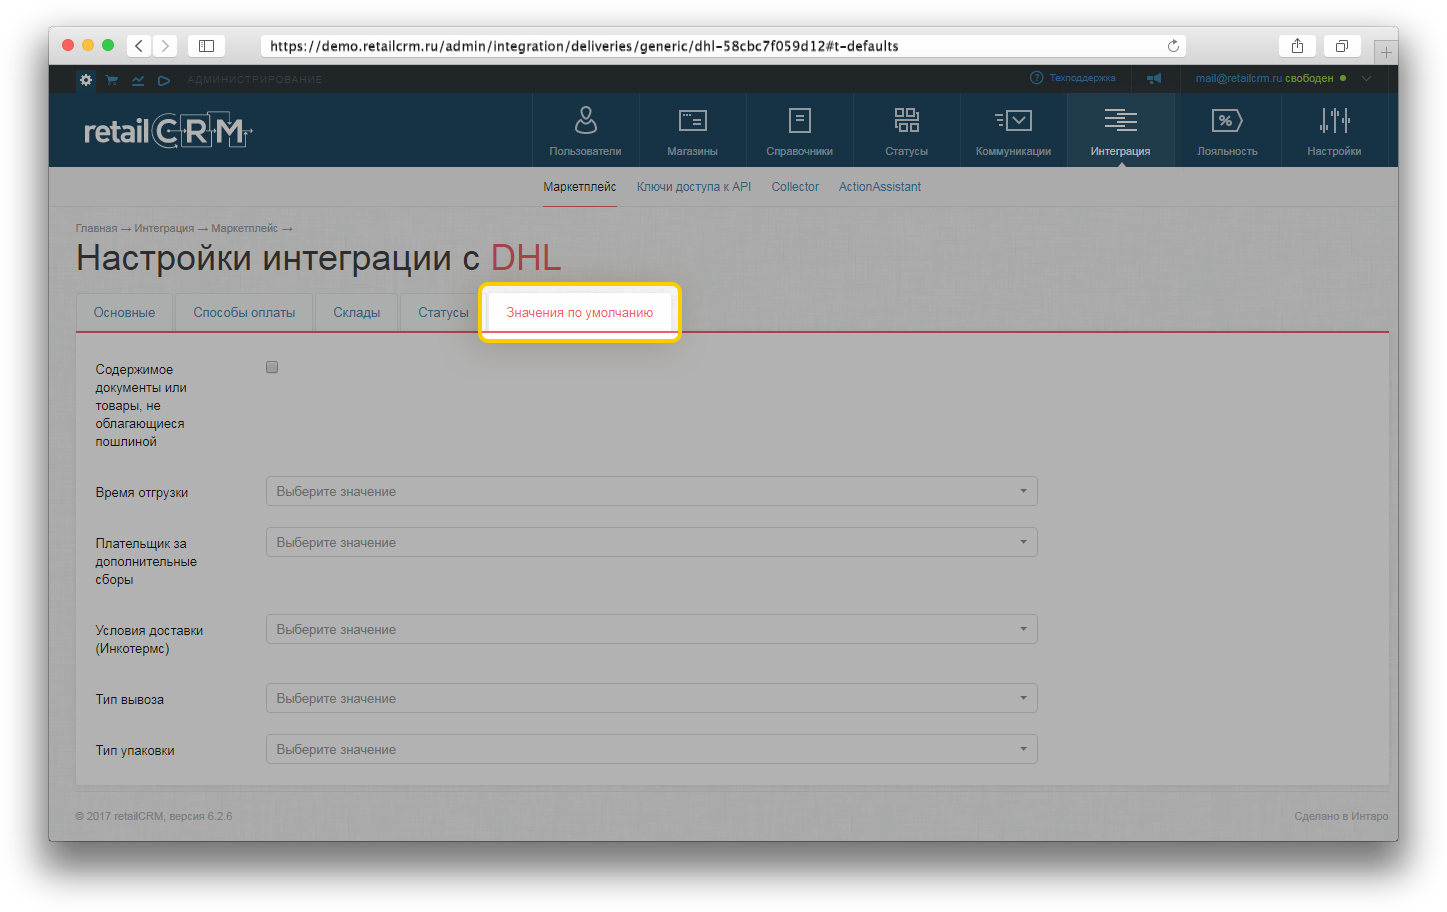Click the © 2017 retailCRM version text
1447x912 pixels.
click(154, 817)
